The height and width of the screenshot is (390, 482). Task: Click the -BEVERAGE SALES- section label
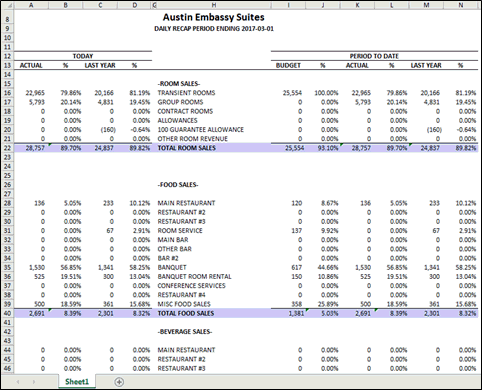click(185, 332)
